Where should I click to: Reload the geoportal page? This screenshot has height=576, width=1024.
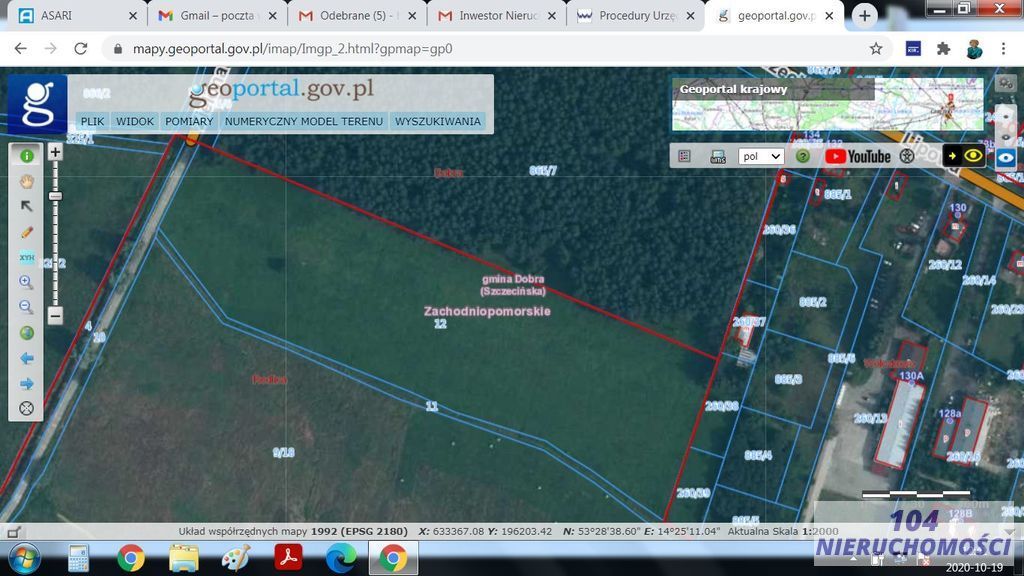[x=80, y=48]
